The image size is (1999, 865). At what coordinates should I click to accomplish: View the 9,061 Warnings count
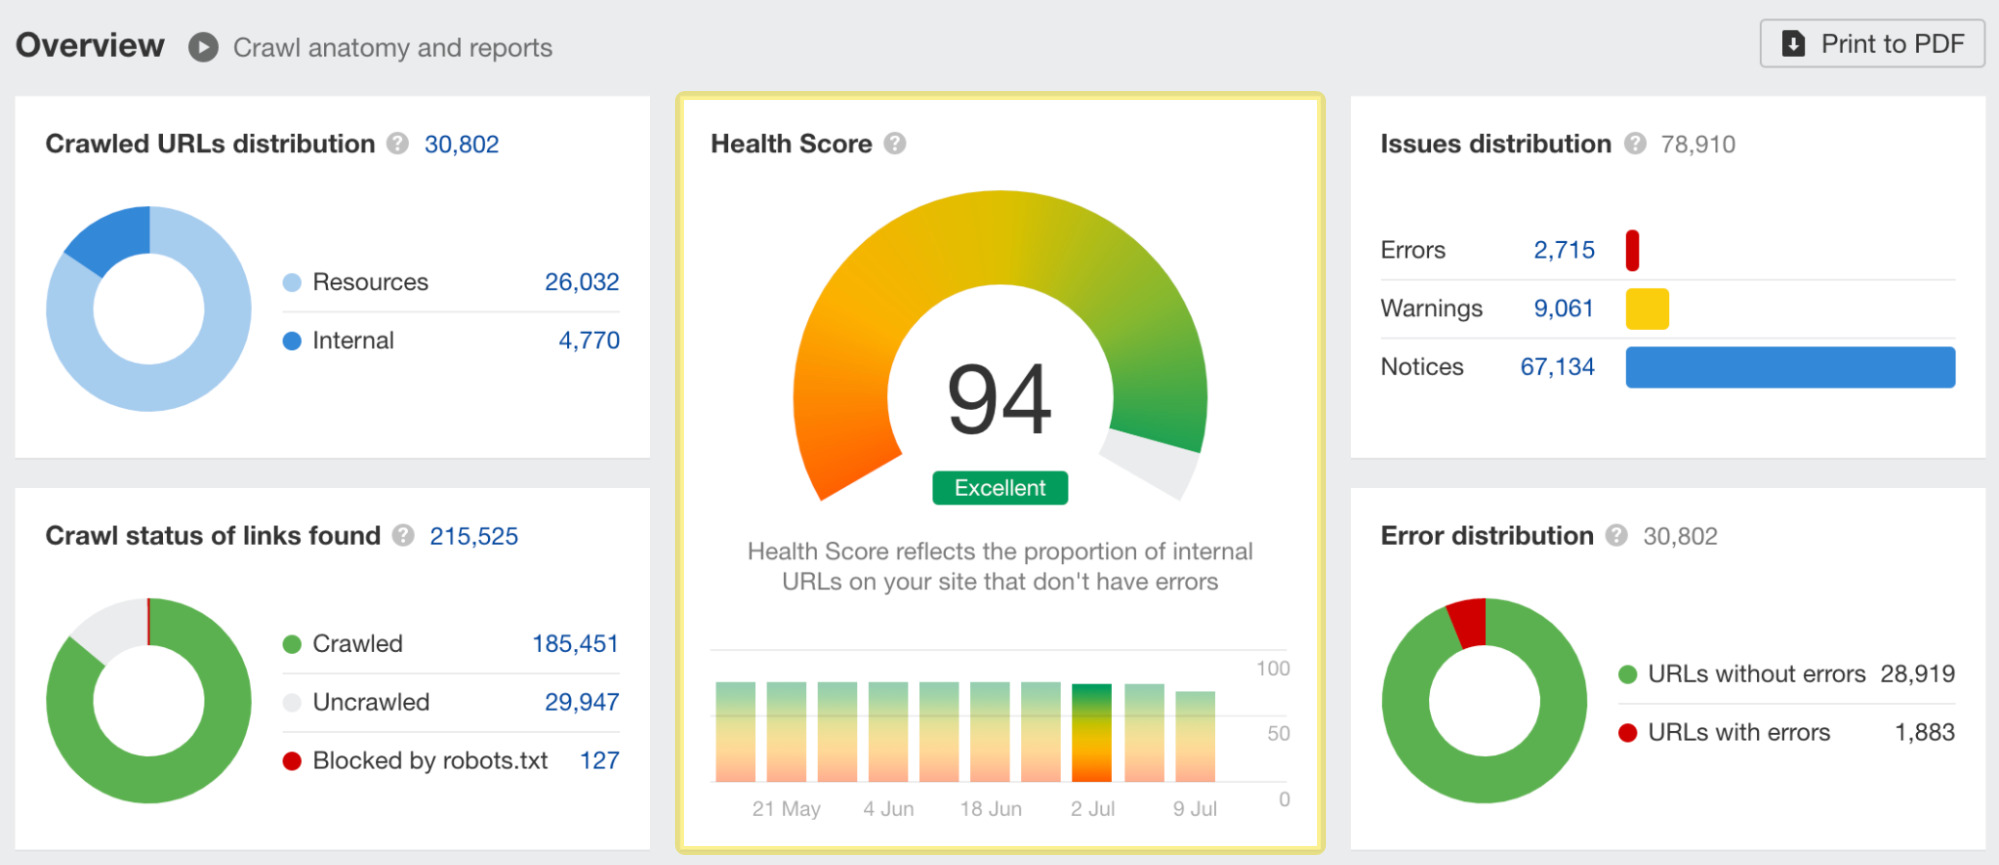[1563, 308]
